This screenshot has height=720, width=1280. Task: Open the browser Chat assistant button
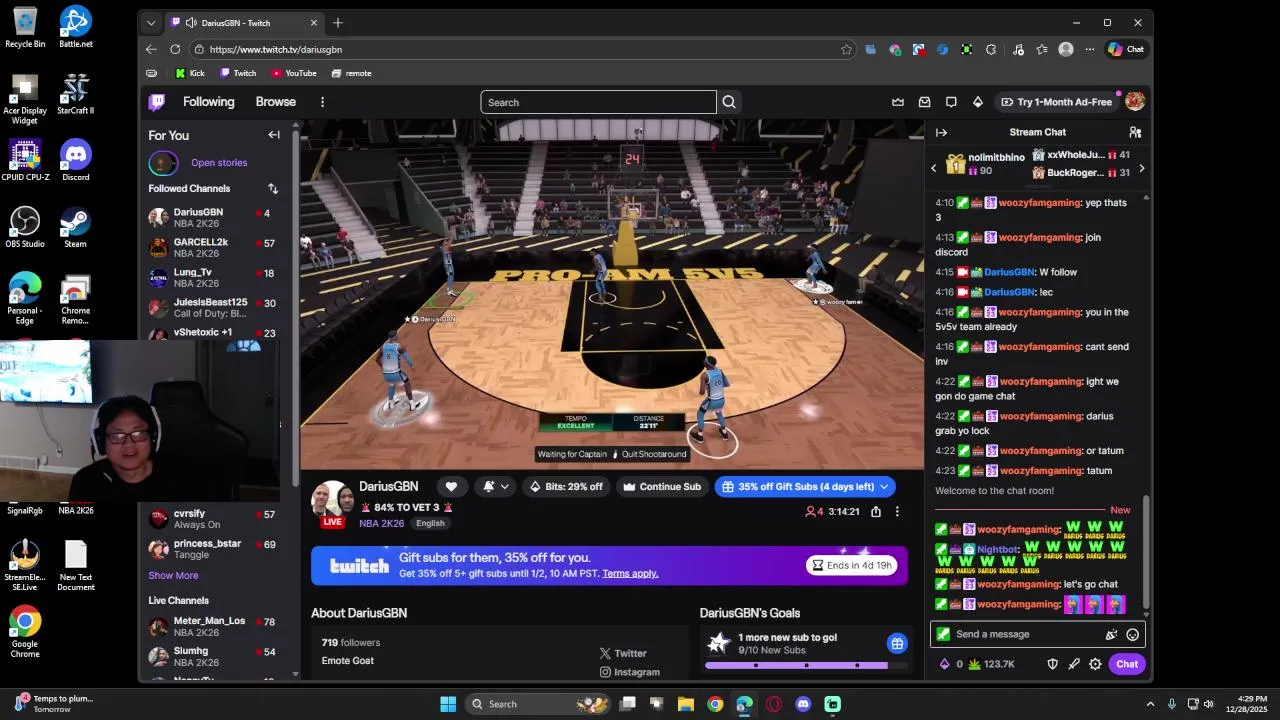1126,49
